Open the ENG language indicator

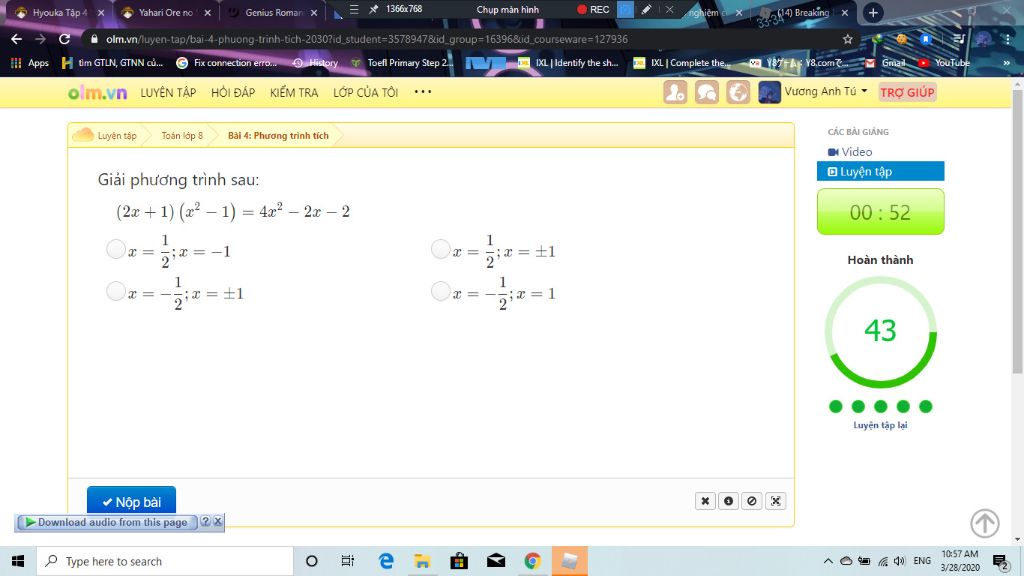pos(922,561)
